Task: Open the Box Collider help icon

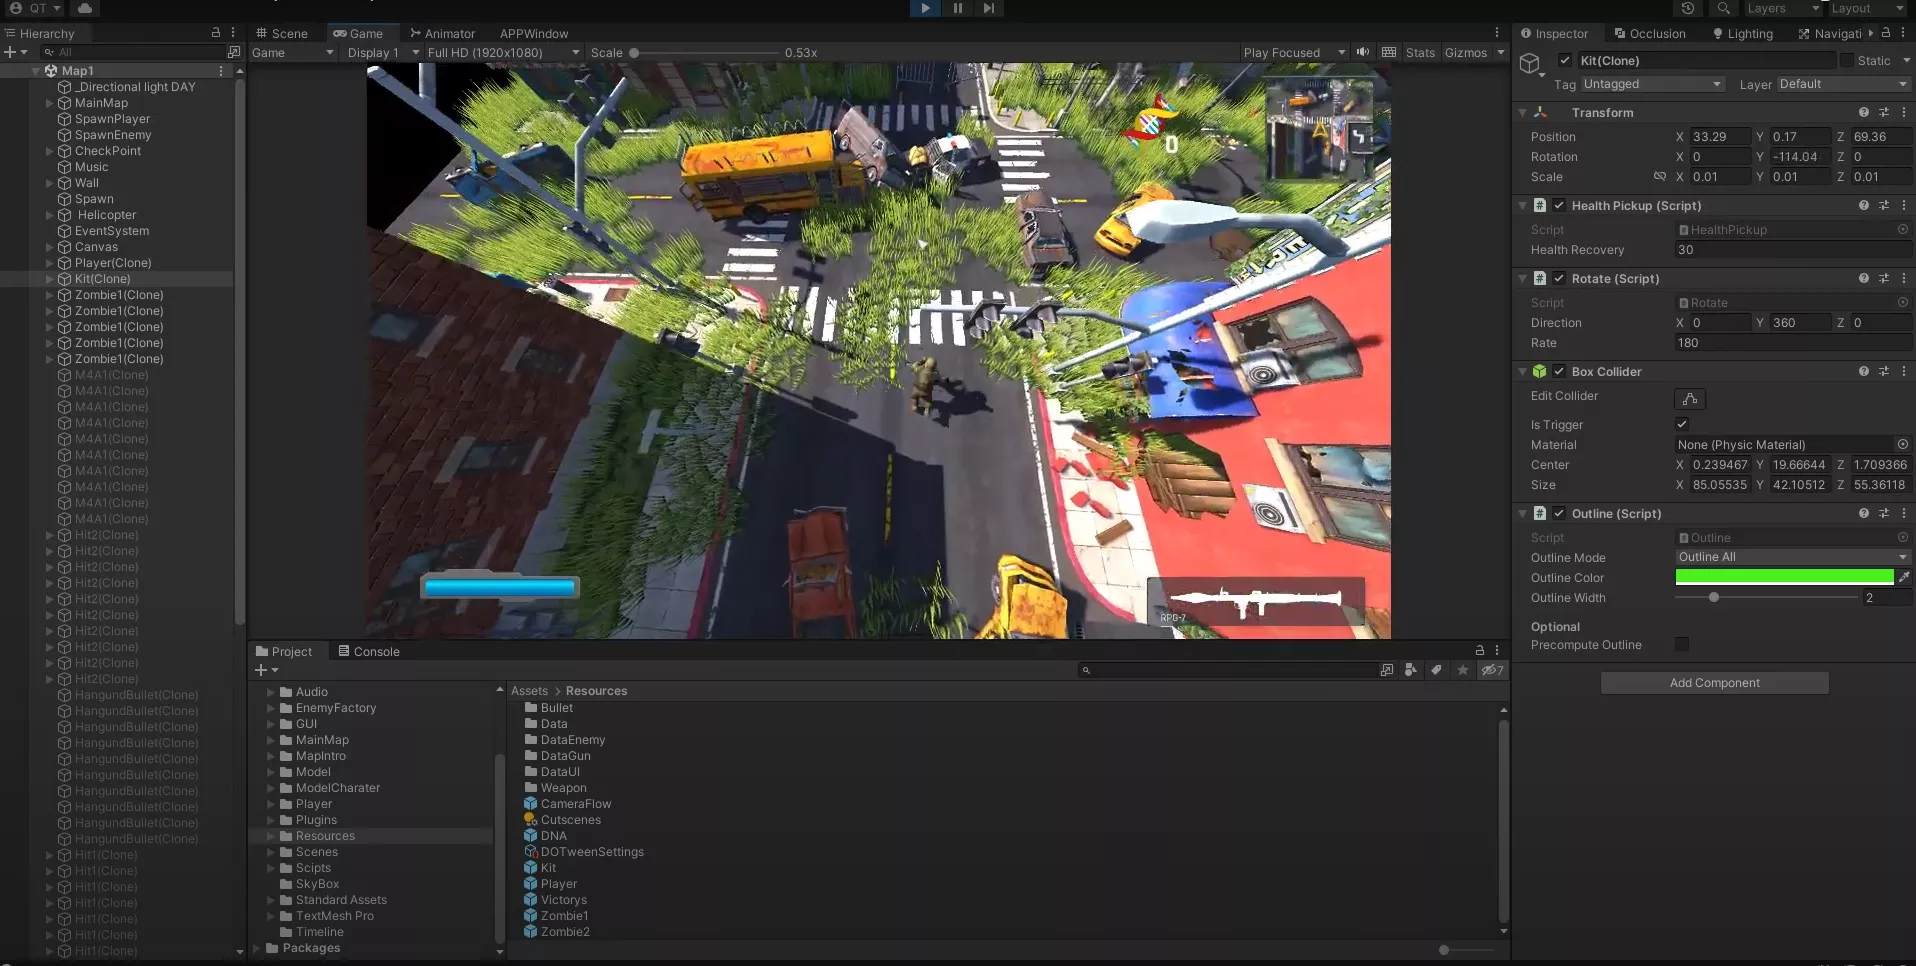Action: tap(1863, 371)
